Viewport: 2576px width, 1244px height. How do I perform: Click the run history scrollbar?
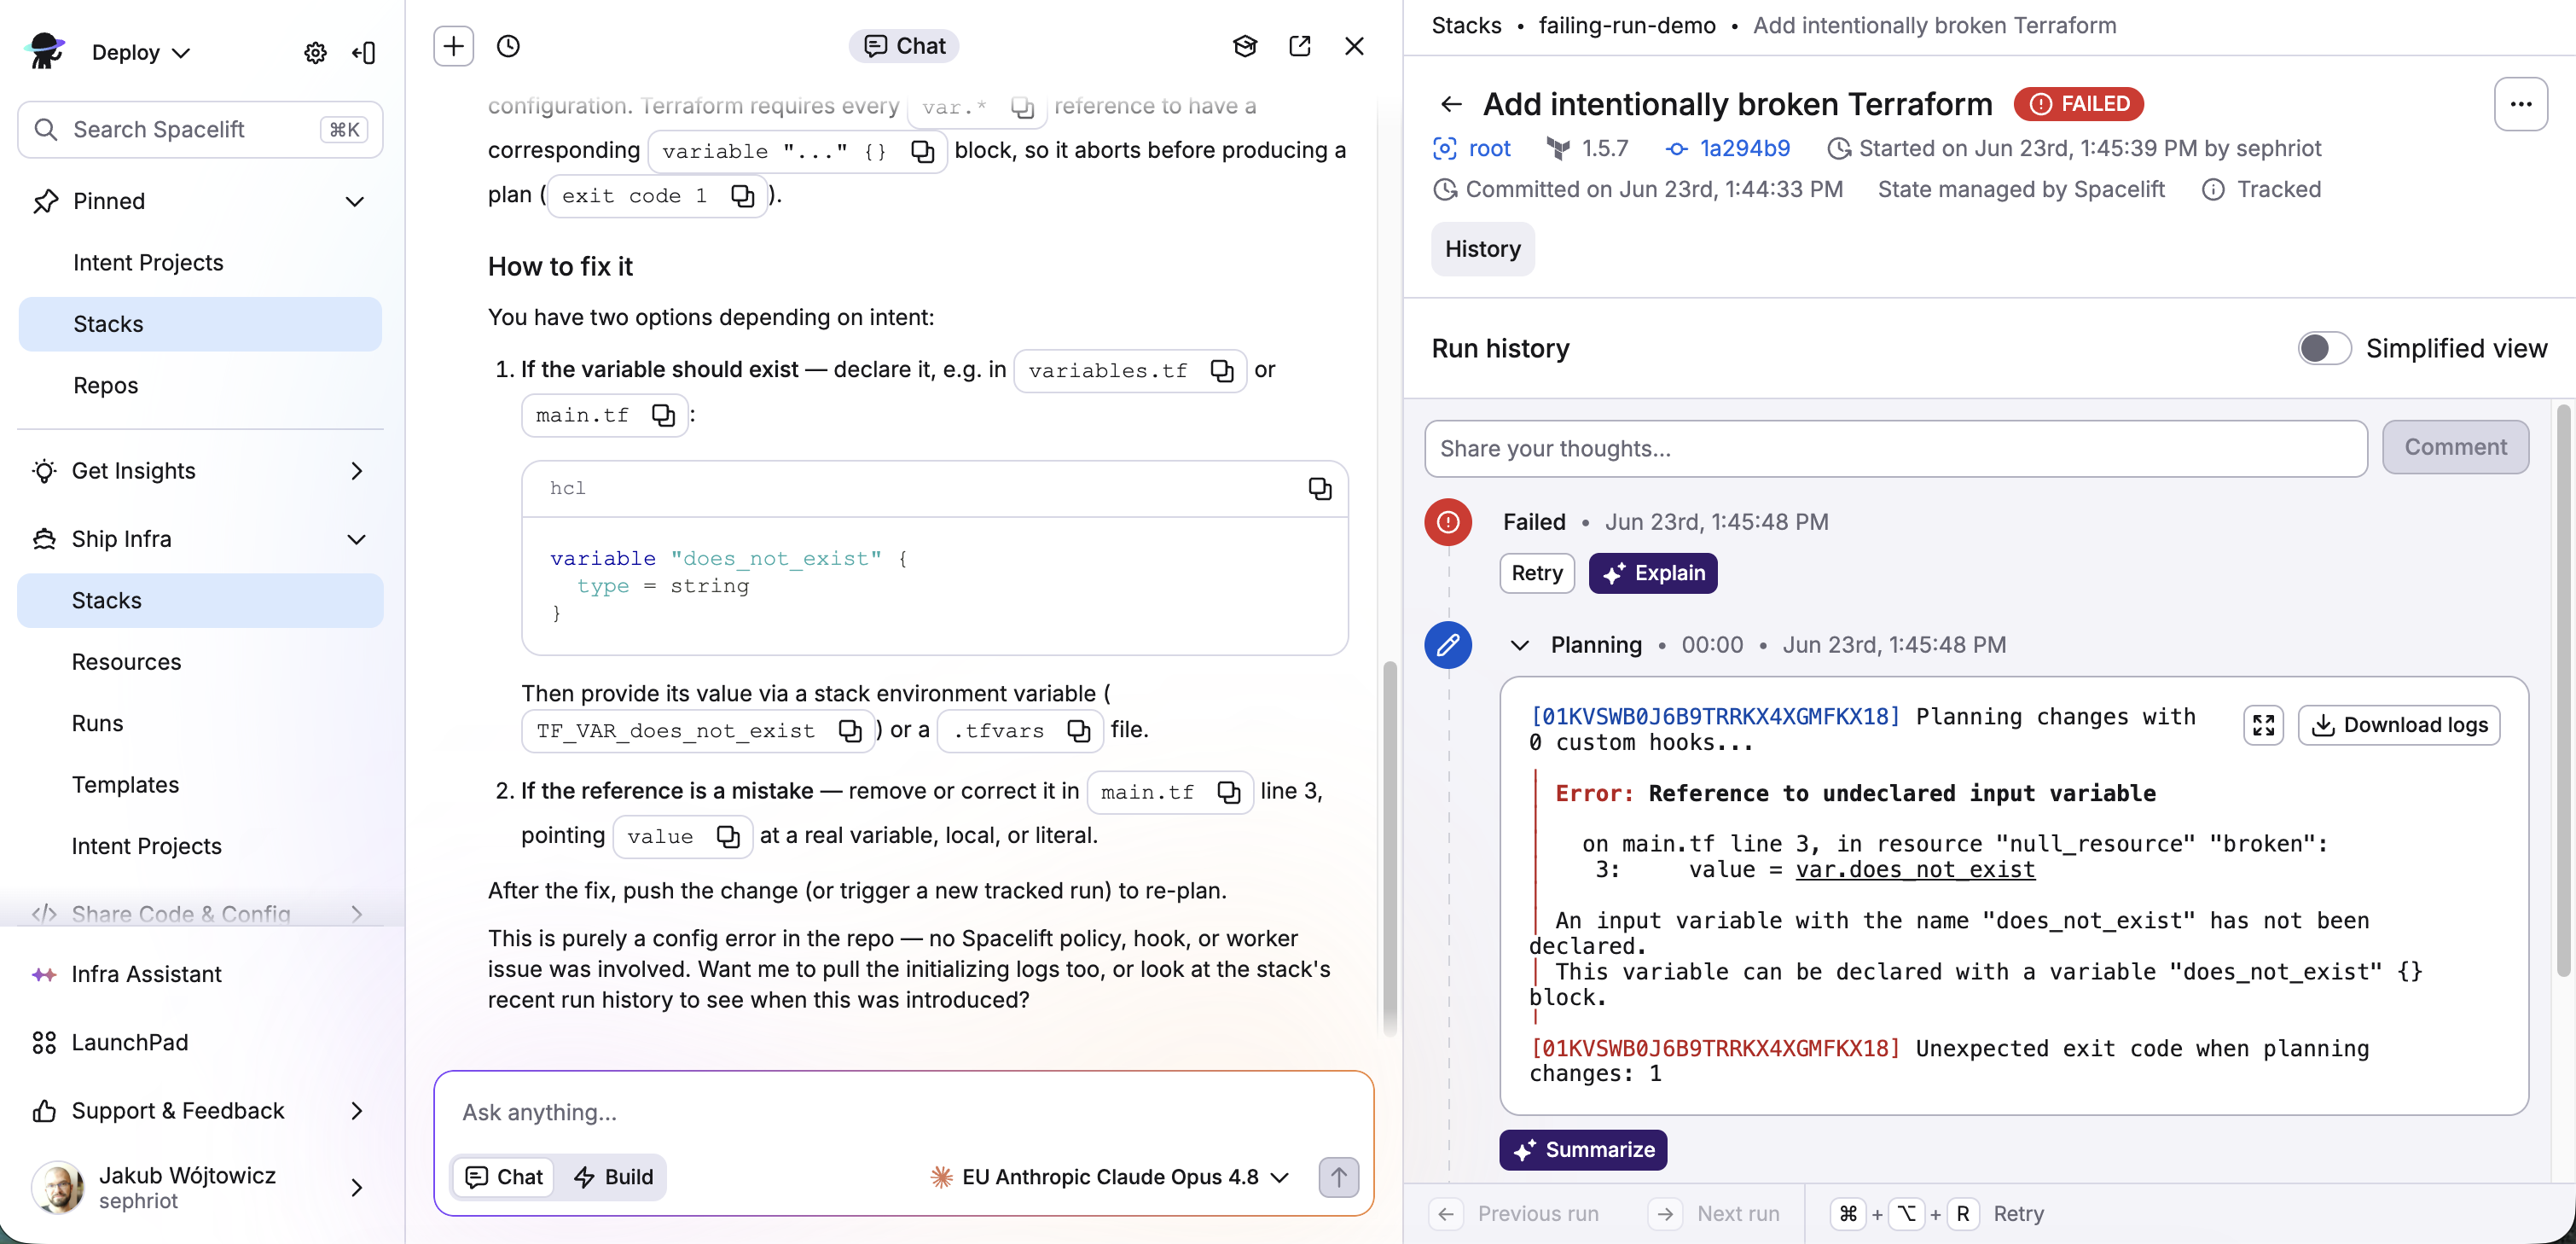click(2562, 690)
